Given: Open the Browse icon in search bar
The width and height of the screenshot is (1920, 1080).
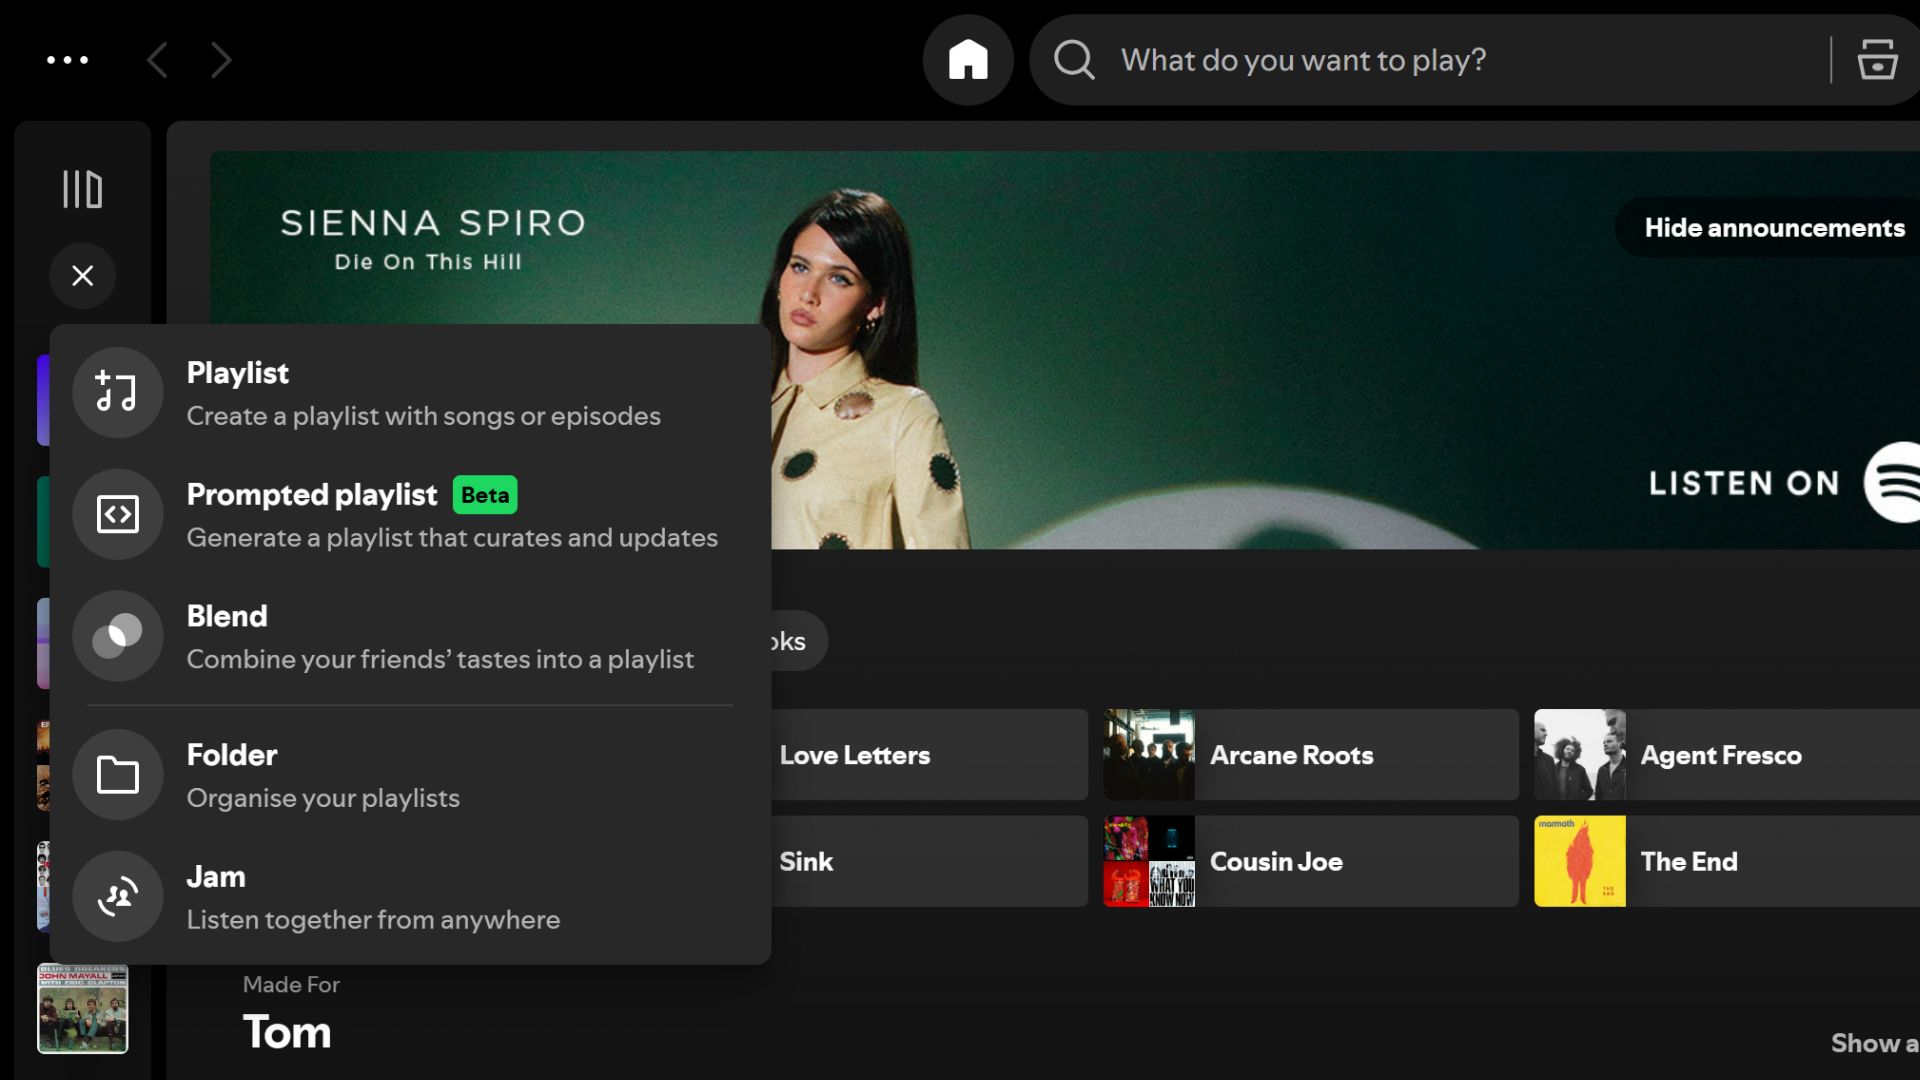Looking at the screenshot, I should pos(1877,60).
